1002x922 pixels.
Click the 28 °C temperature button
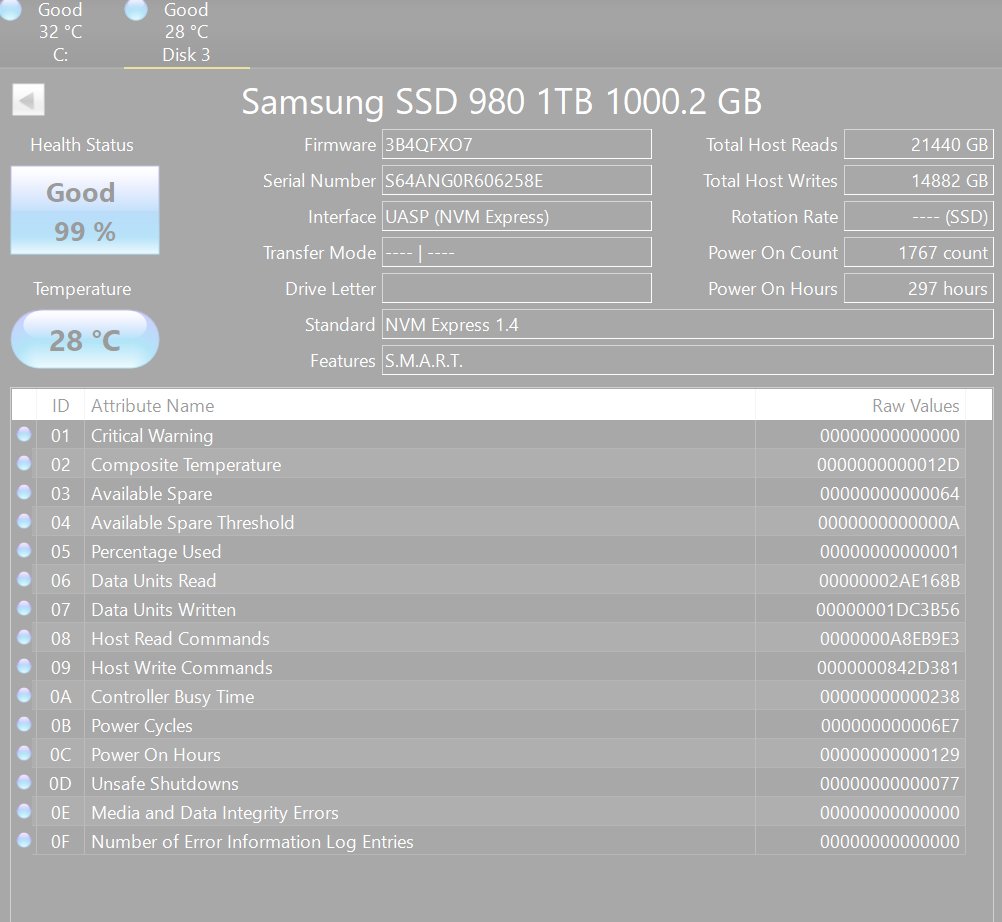(85, 339)
